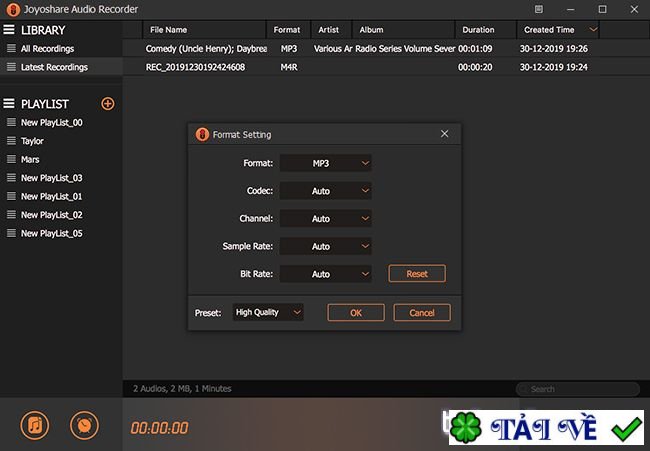Click the 00:00:20 duration cell
The height and width of the screenshot is (451, 650).
pyautogui.click(x=475, y=67)
